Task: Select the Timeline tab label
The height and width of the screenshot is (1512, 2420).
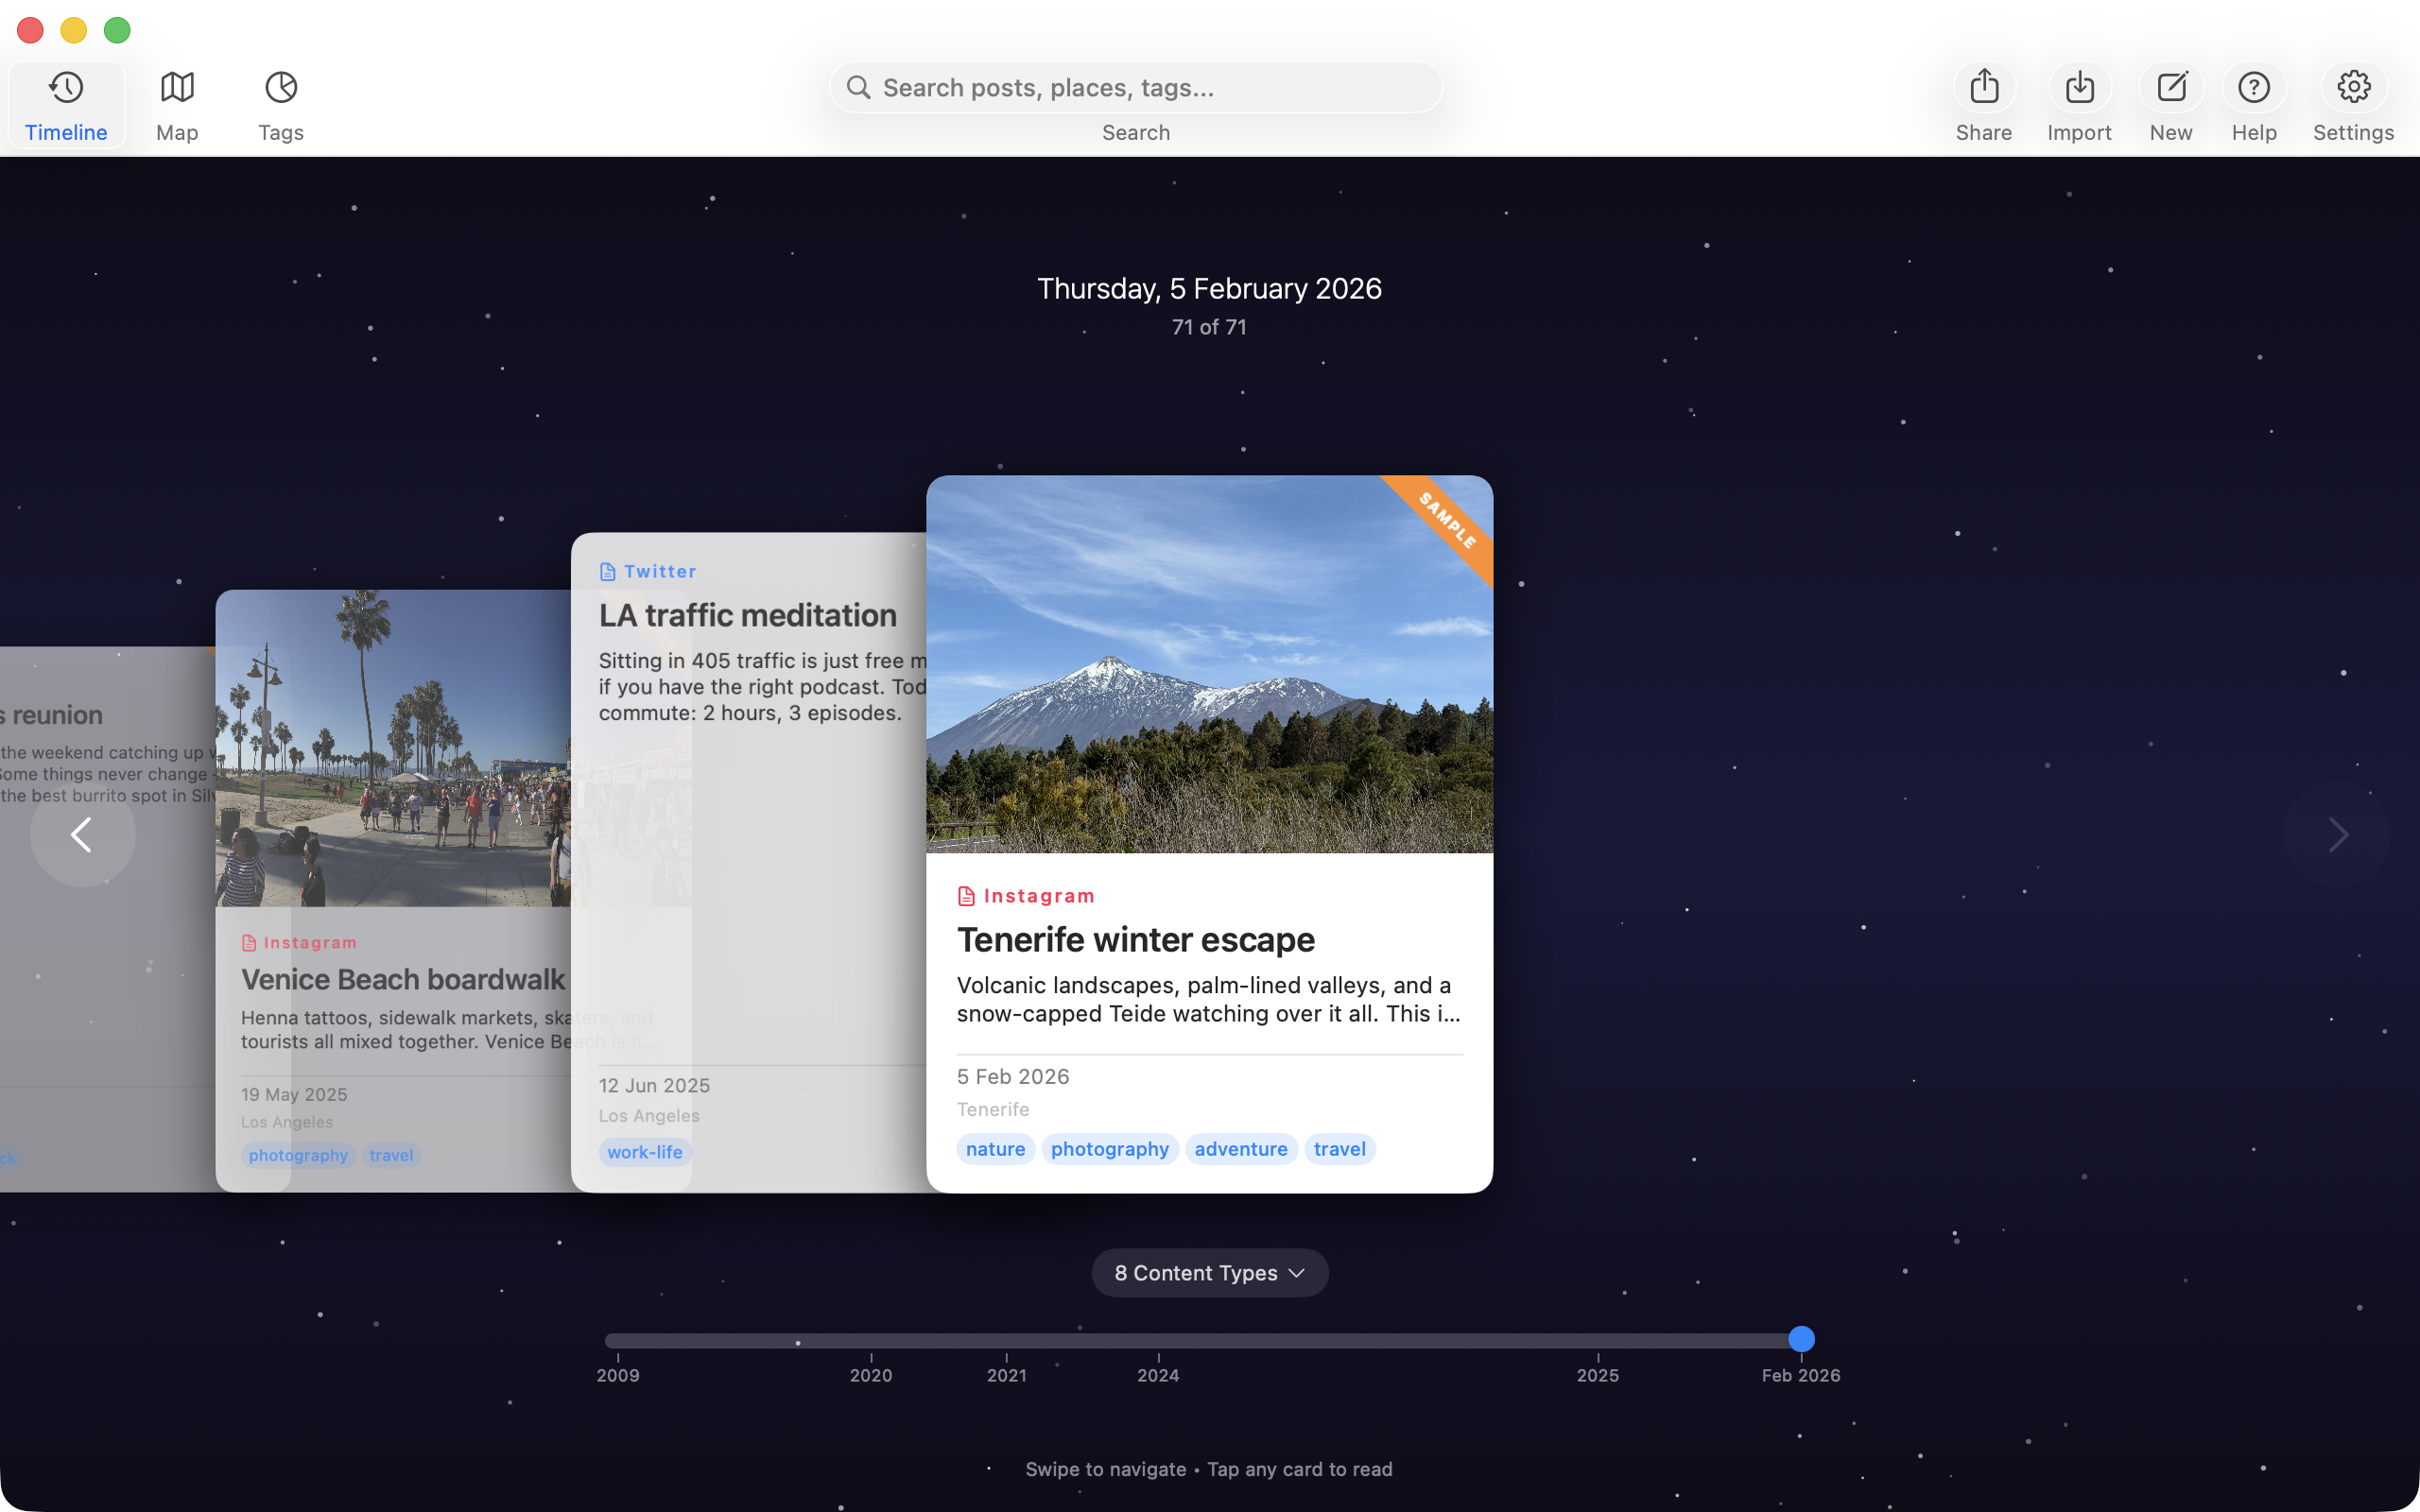Action: pyautogui.click(x=64, y=131)
